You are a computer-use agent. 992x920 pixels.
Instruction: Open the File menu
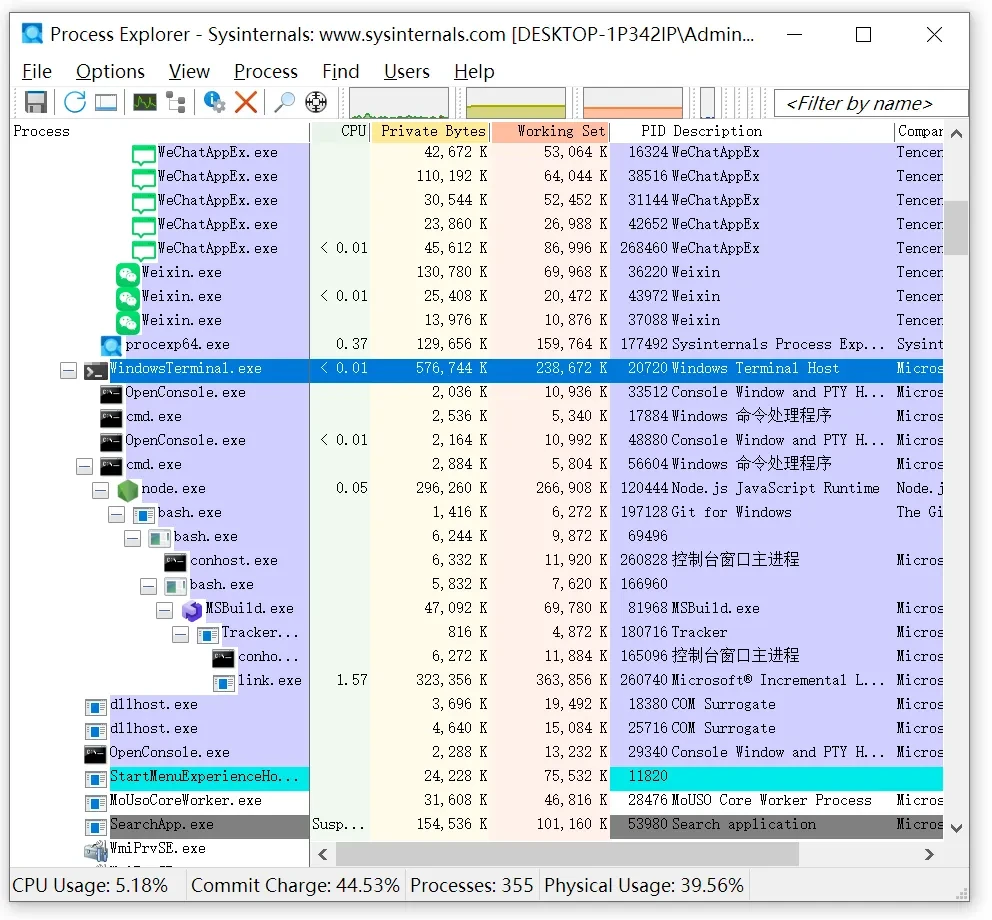37,71
